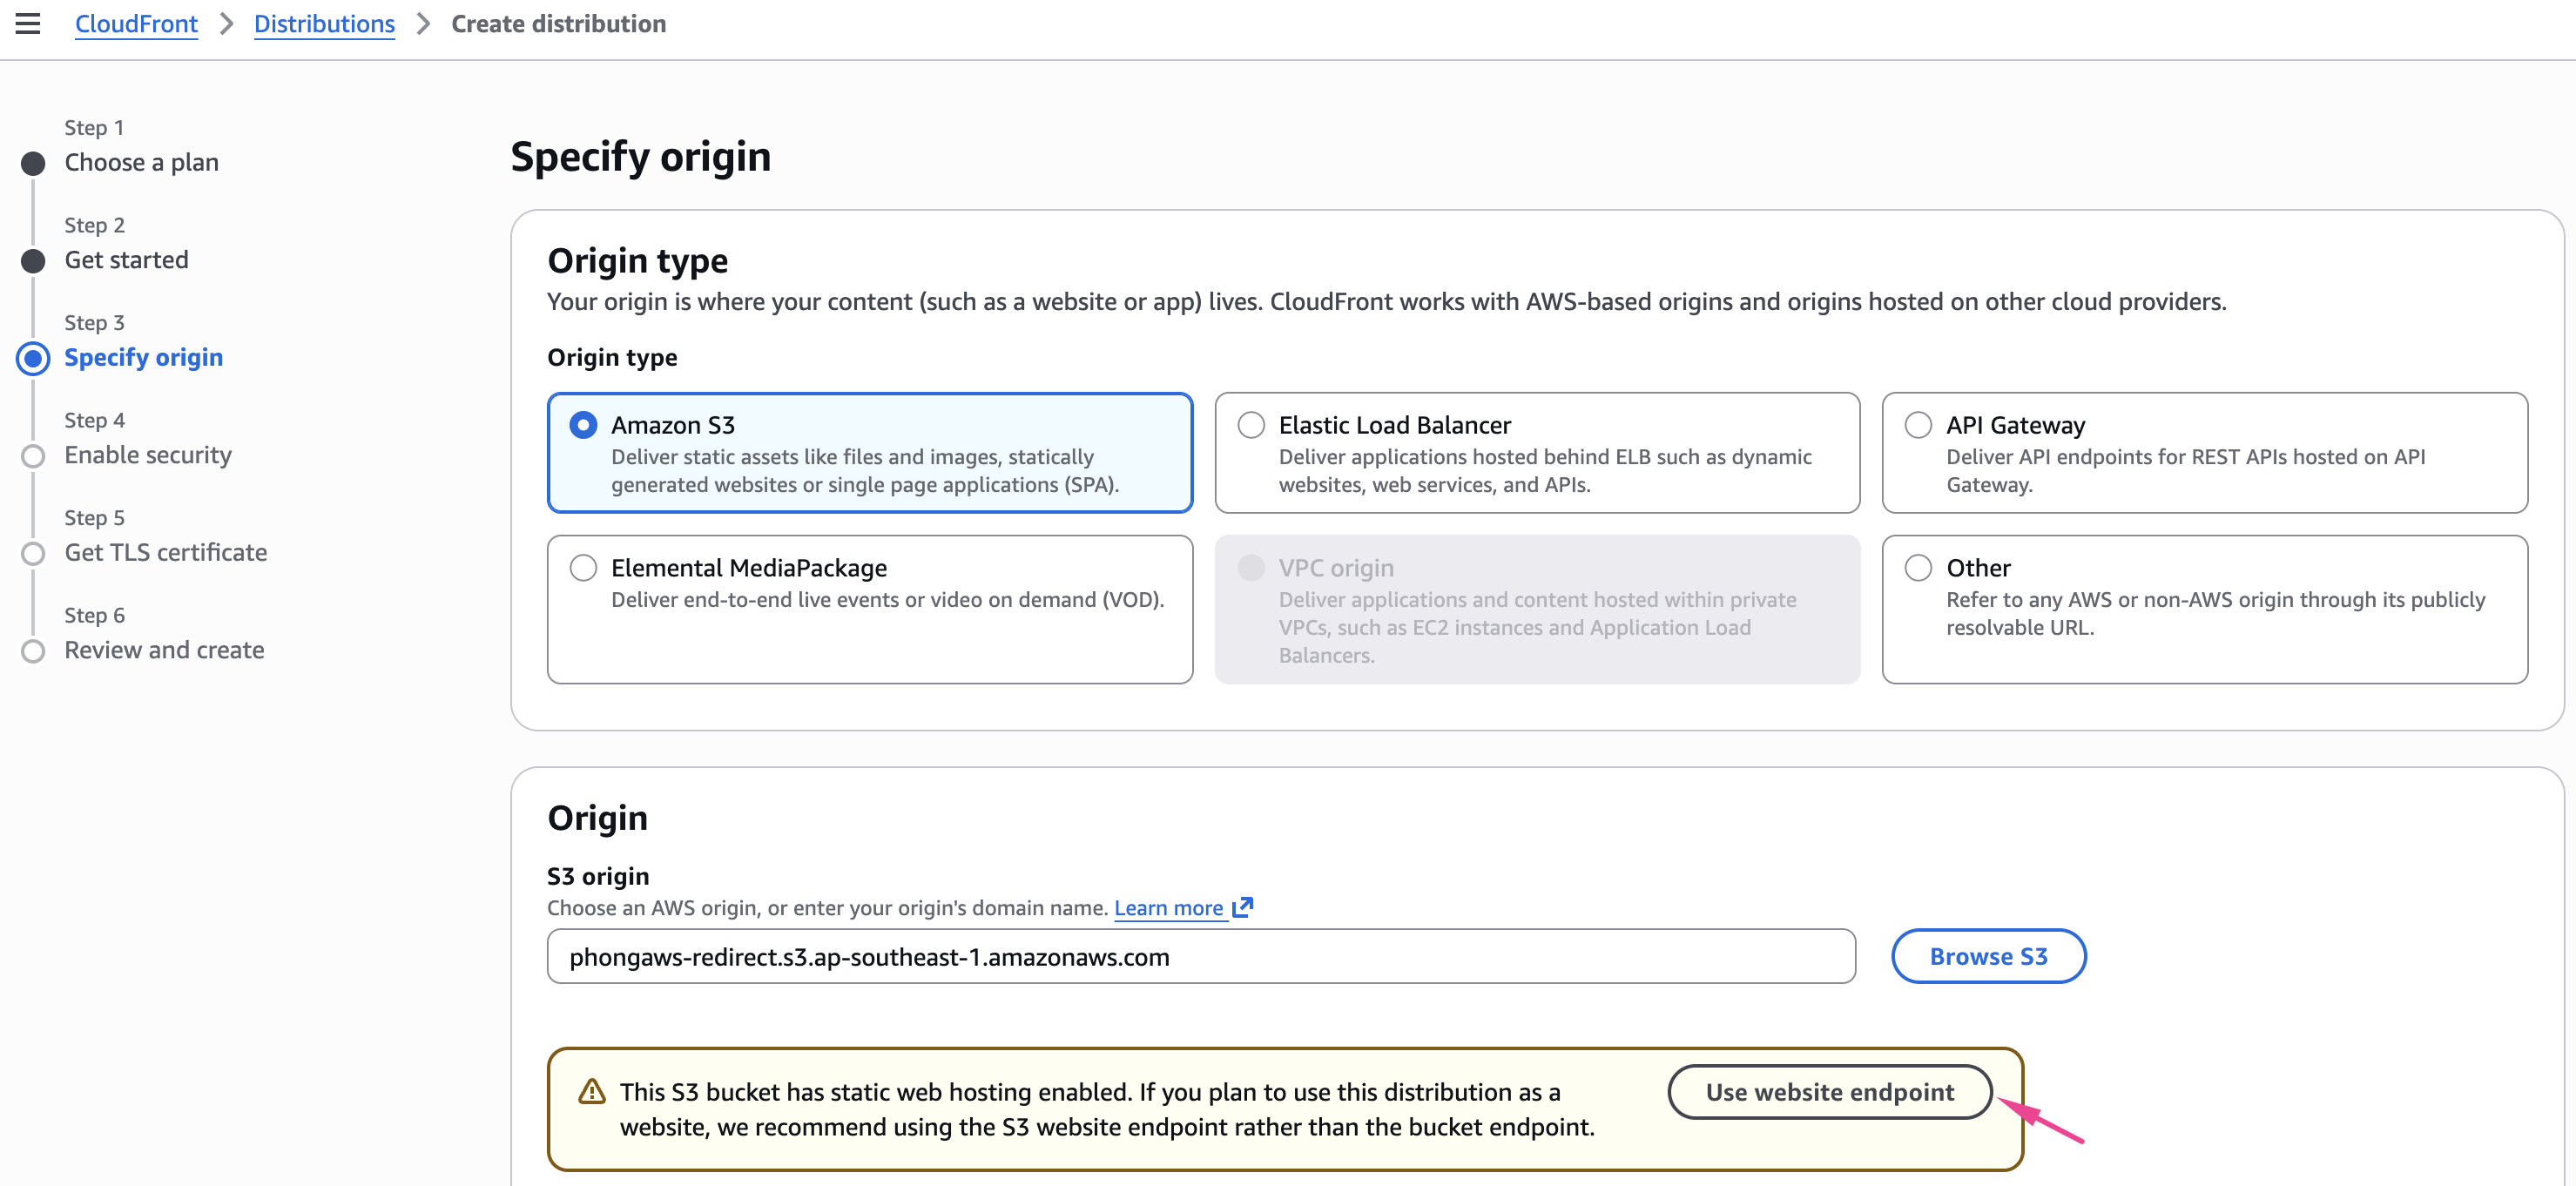This screenshot has height=1186, width=2576.
Task: Choose the Other origin type option
Action: [1918, 568]
